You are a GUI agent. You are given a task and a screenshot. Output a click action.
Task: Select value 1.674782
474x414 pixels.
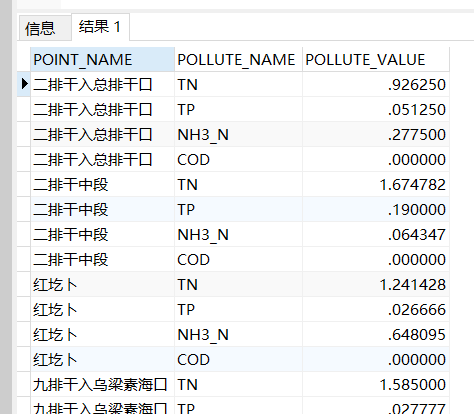pyautogui.click(x=376, y=185)
